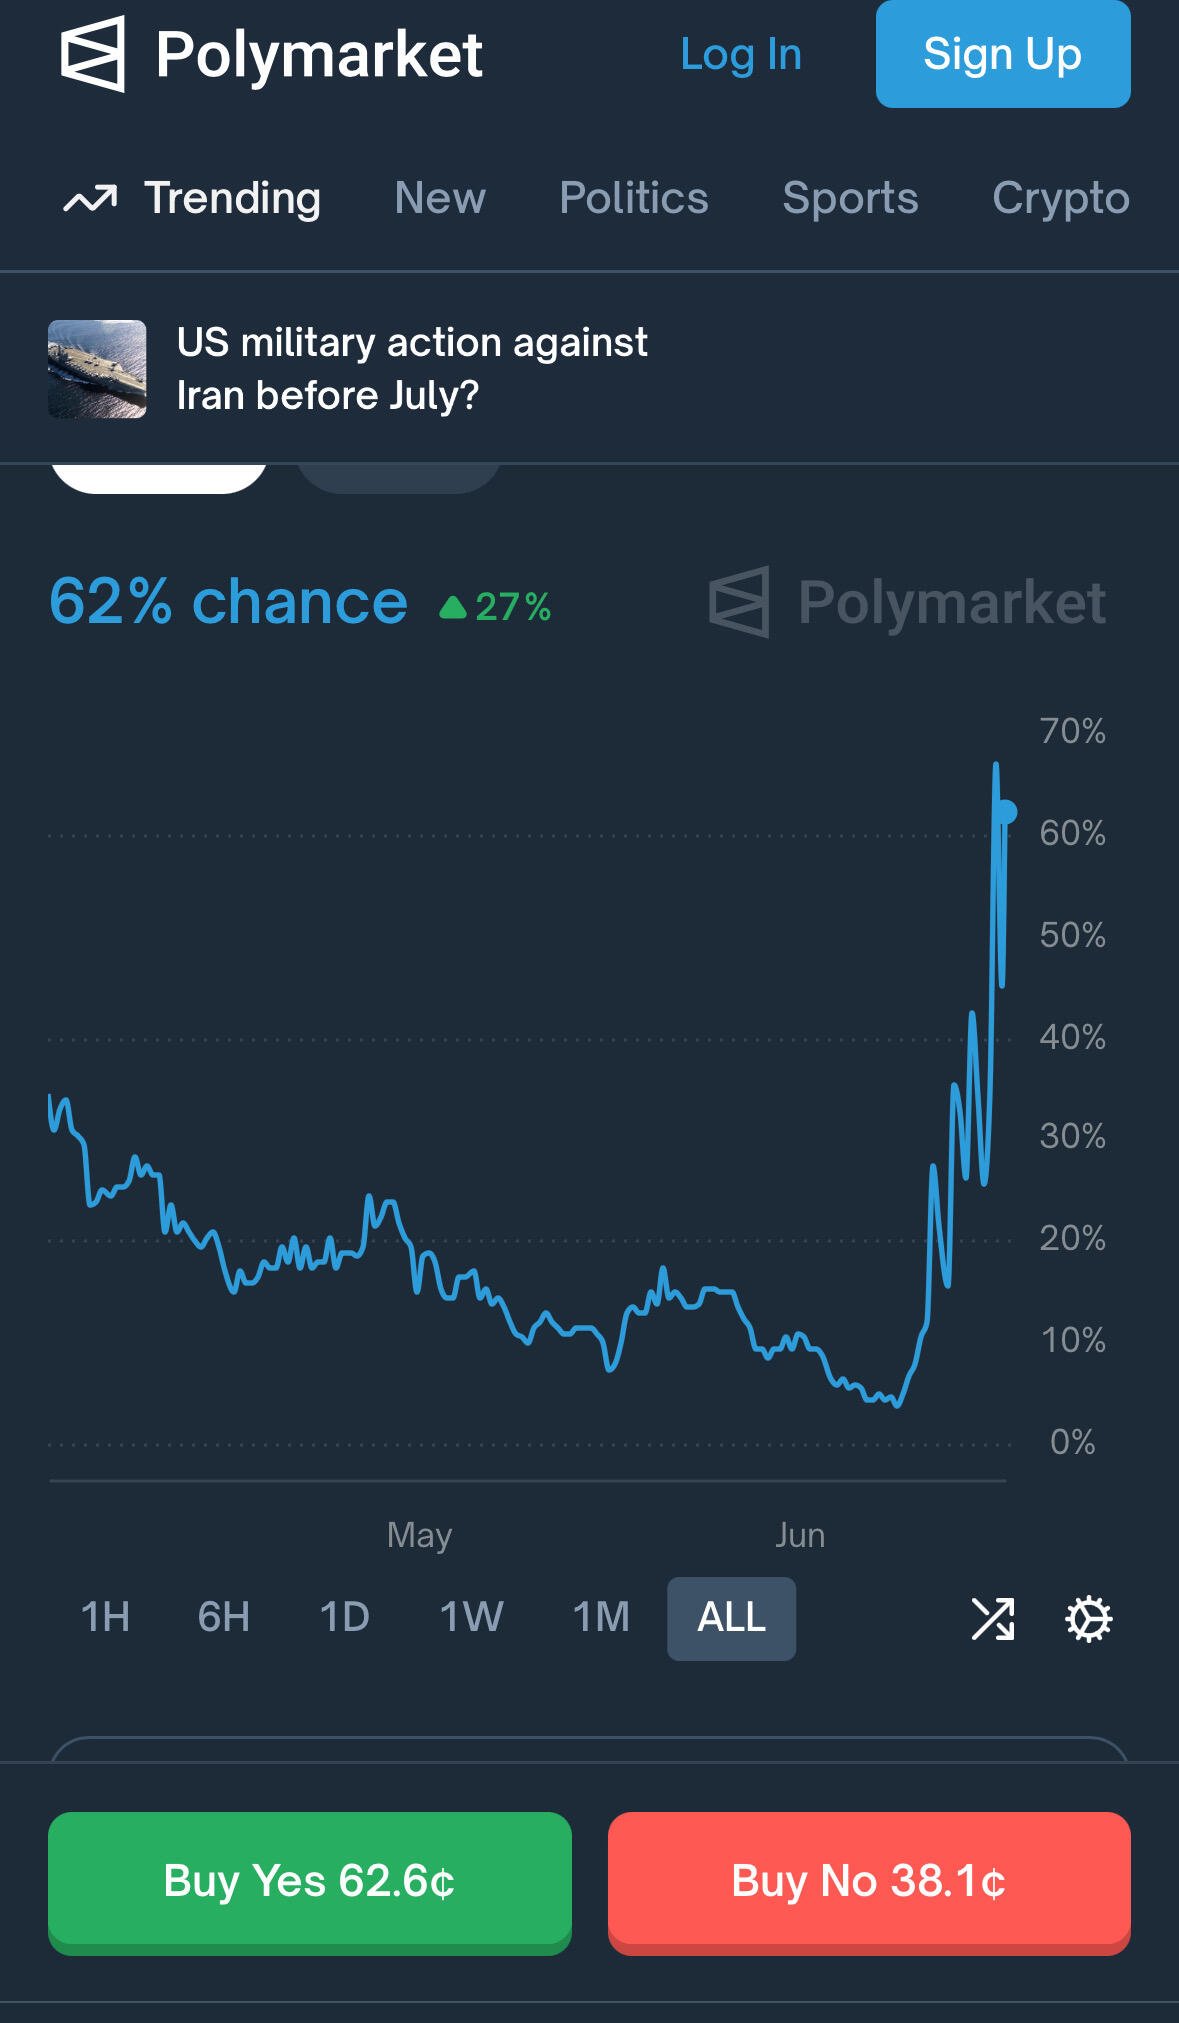1179x2023 pixels.
Task: Click the Polymarket logo icon in header
Action: 93,54
